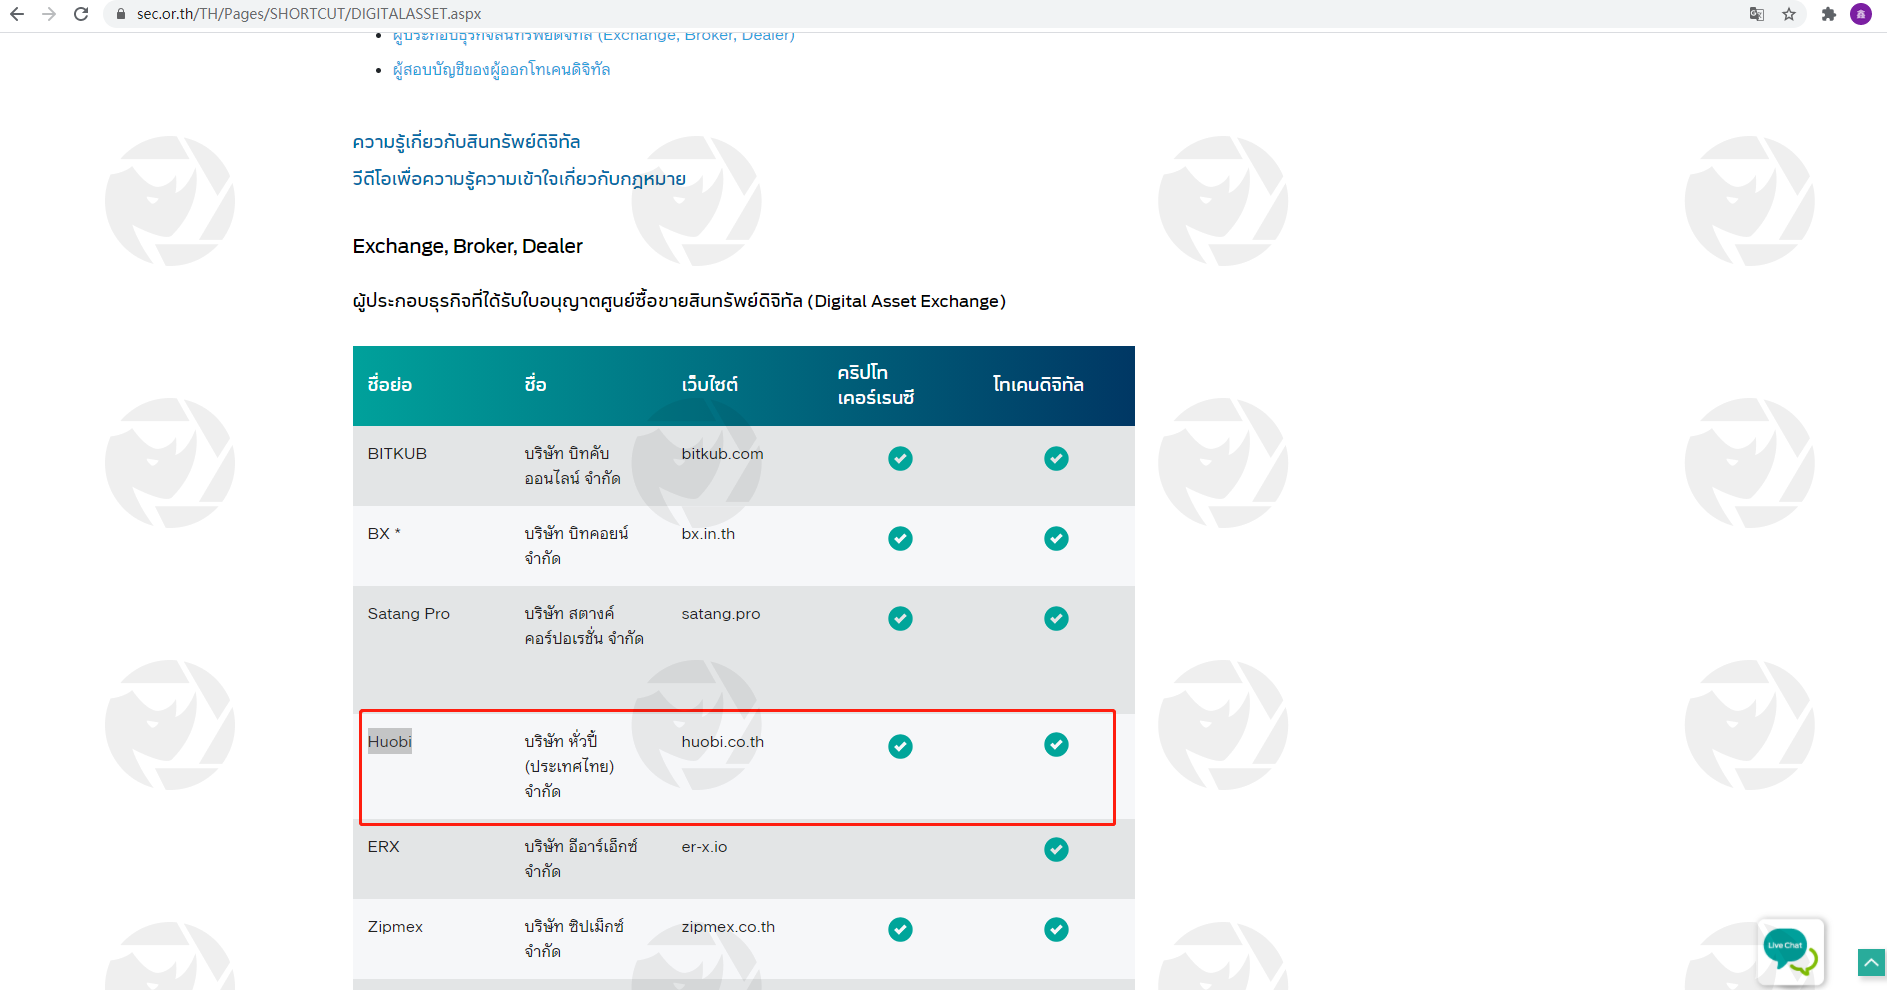This screenshot has width=1887, height=990.
Task: Open ความรู้เกี่ยวกับสินทรัพย์ดิจิทัล link
Action: tap(466, 142)
